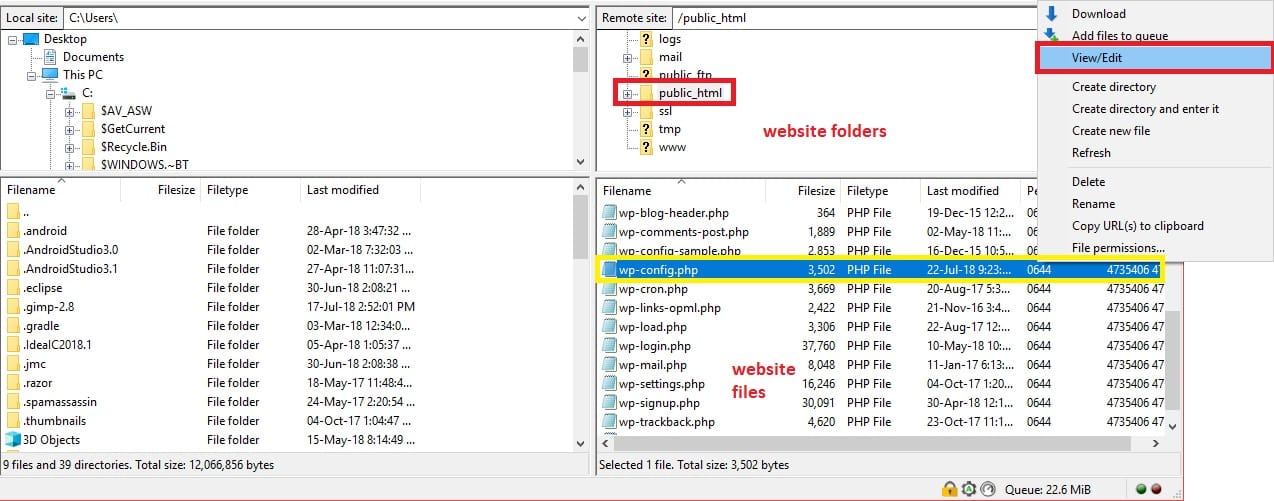
Task: Click the green activity indicator light
Action: click(1141, 489)
